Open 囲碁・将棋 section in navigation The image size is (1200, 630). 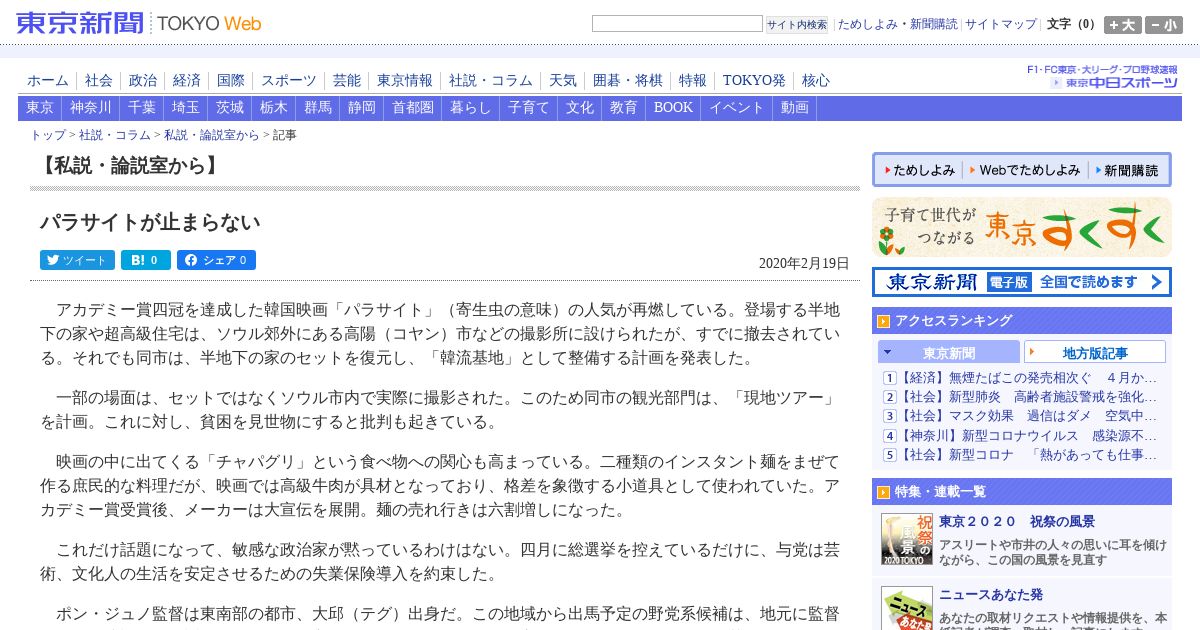tap(628, 80)
